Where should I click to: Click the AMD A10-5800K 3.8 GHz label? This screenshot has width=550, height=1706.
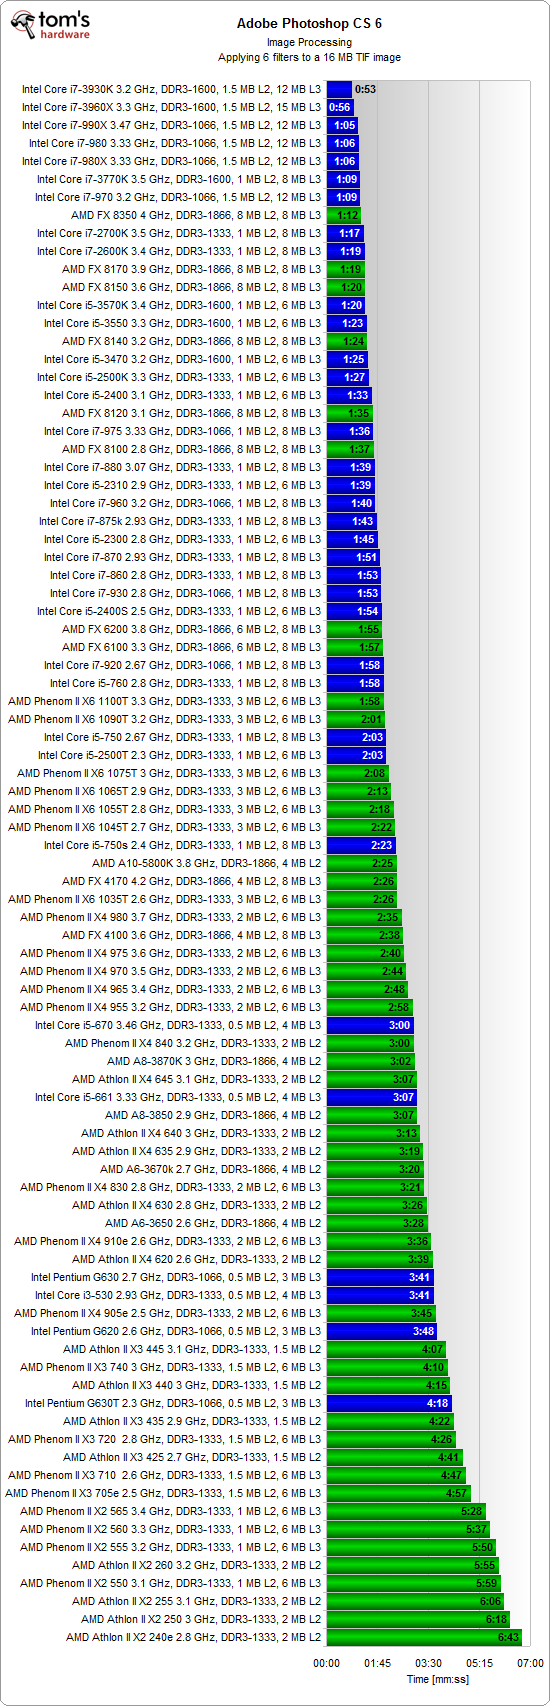click(207, 863)
